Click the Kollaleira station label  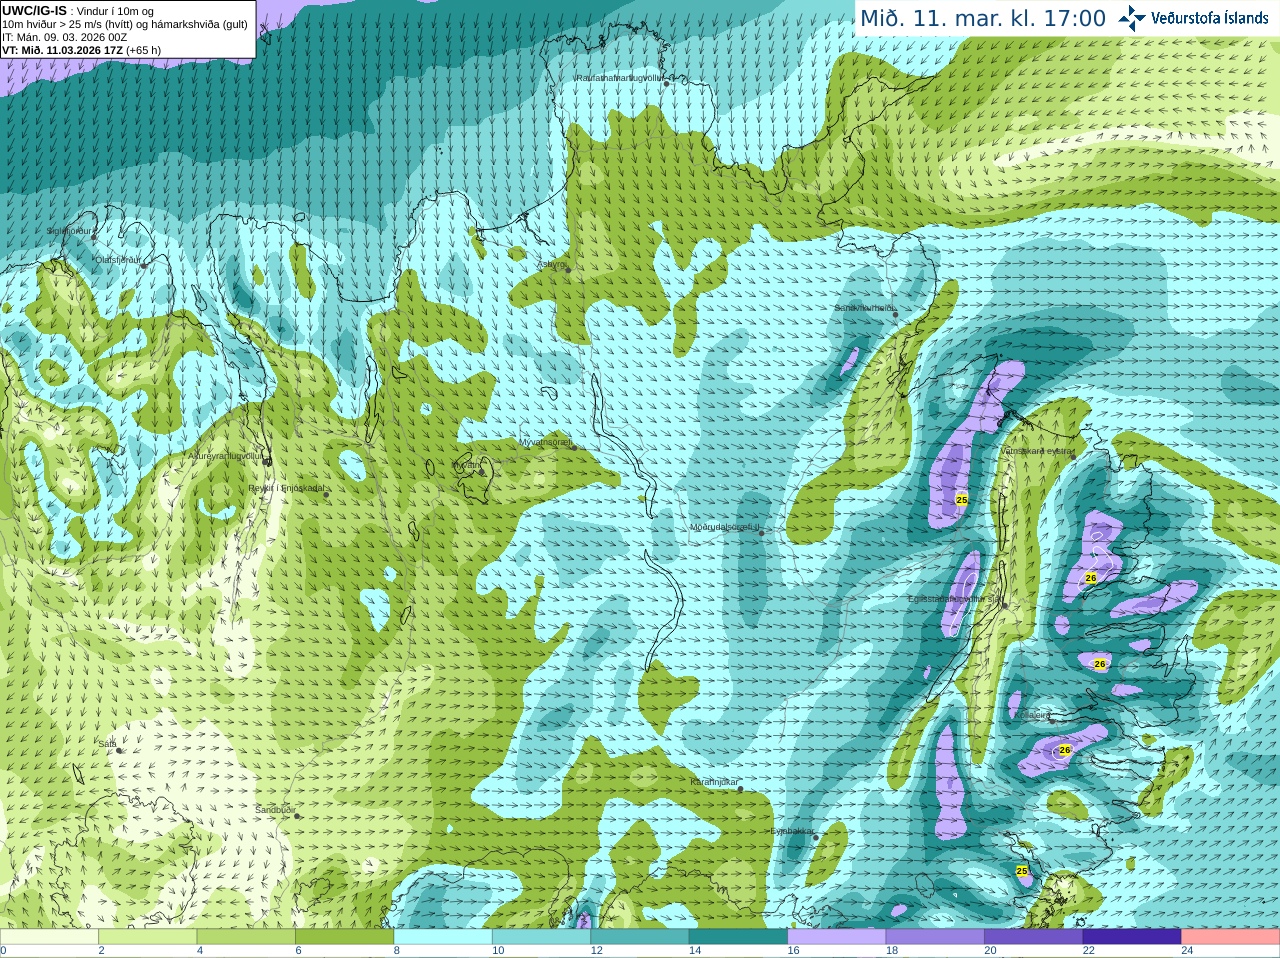pos(1032,715)
